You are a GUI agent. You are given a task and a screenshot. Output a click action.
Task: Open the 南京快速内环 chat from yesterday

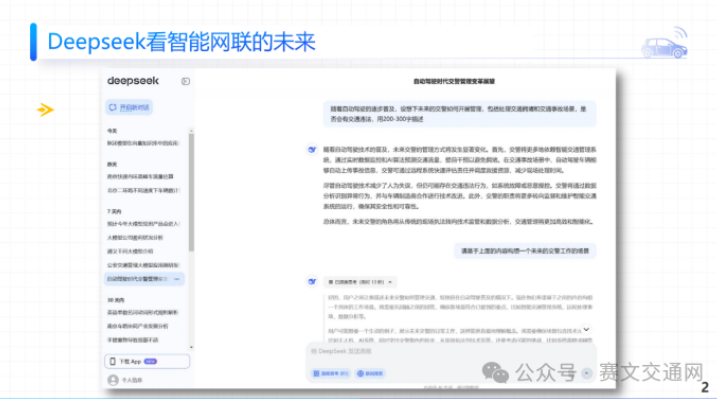pos(141,176)
